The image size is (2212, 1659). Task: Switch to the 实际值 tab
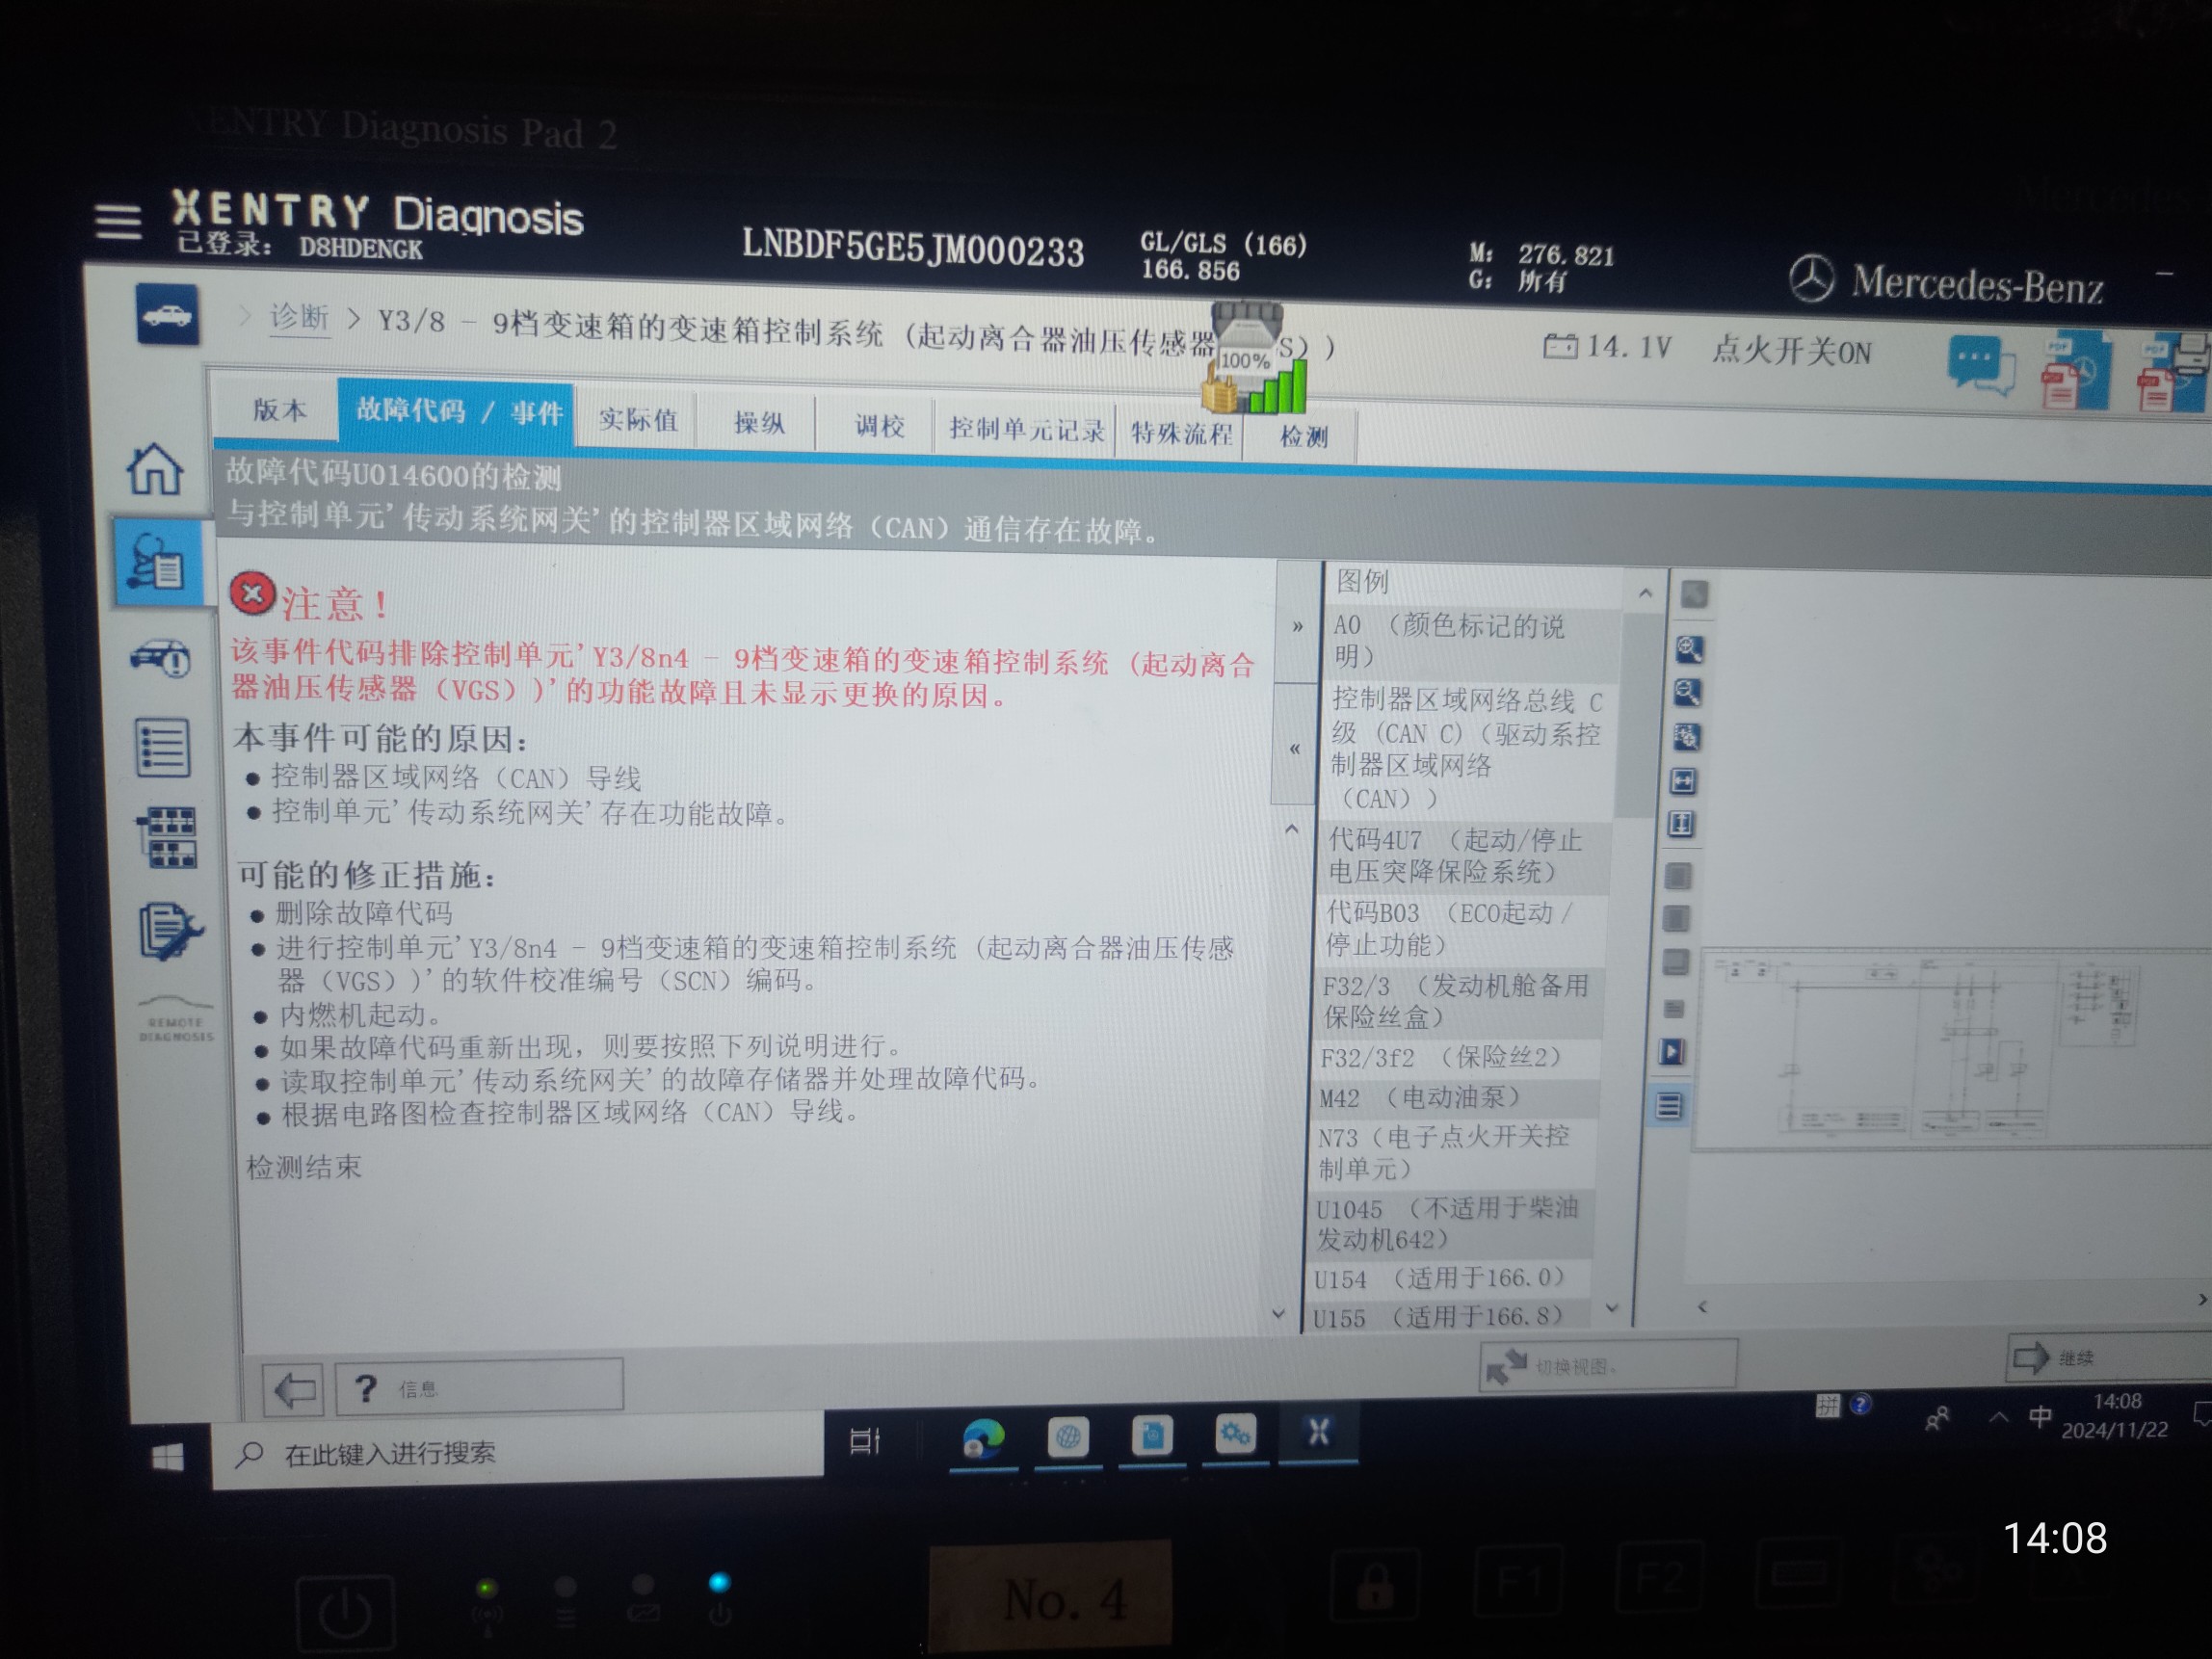pyautogui.click(x=638, y=420)
